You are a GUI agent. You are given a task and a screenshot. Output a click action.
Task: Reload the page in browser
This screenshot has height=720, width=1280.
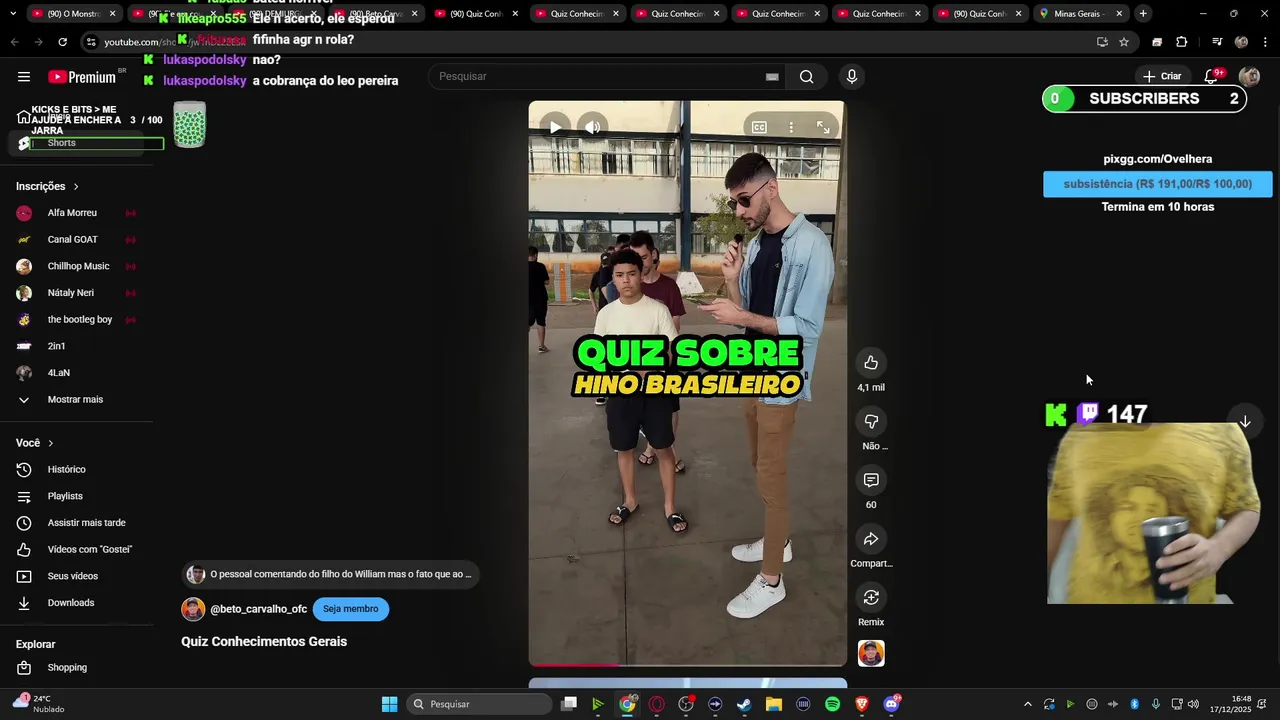point(62,42)
